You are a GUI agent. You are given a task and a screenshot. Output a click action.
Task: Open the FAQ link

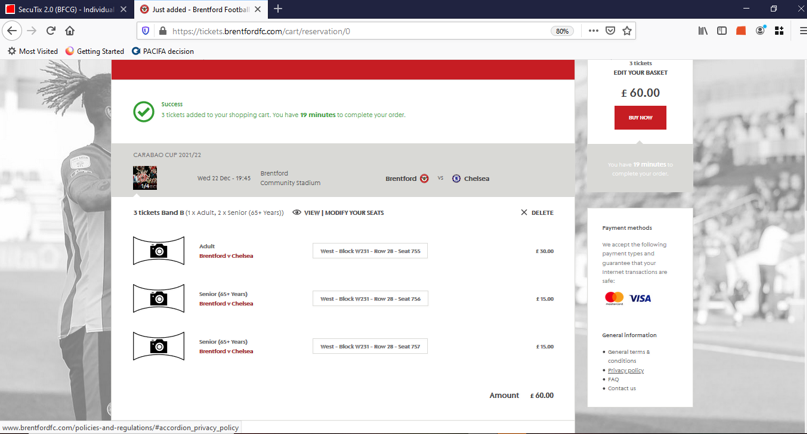(x=613, y=379)
